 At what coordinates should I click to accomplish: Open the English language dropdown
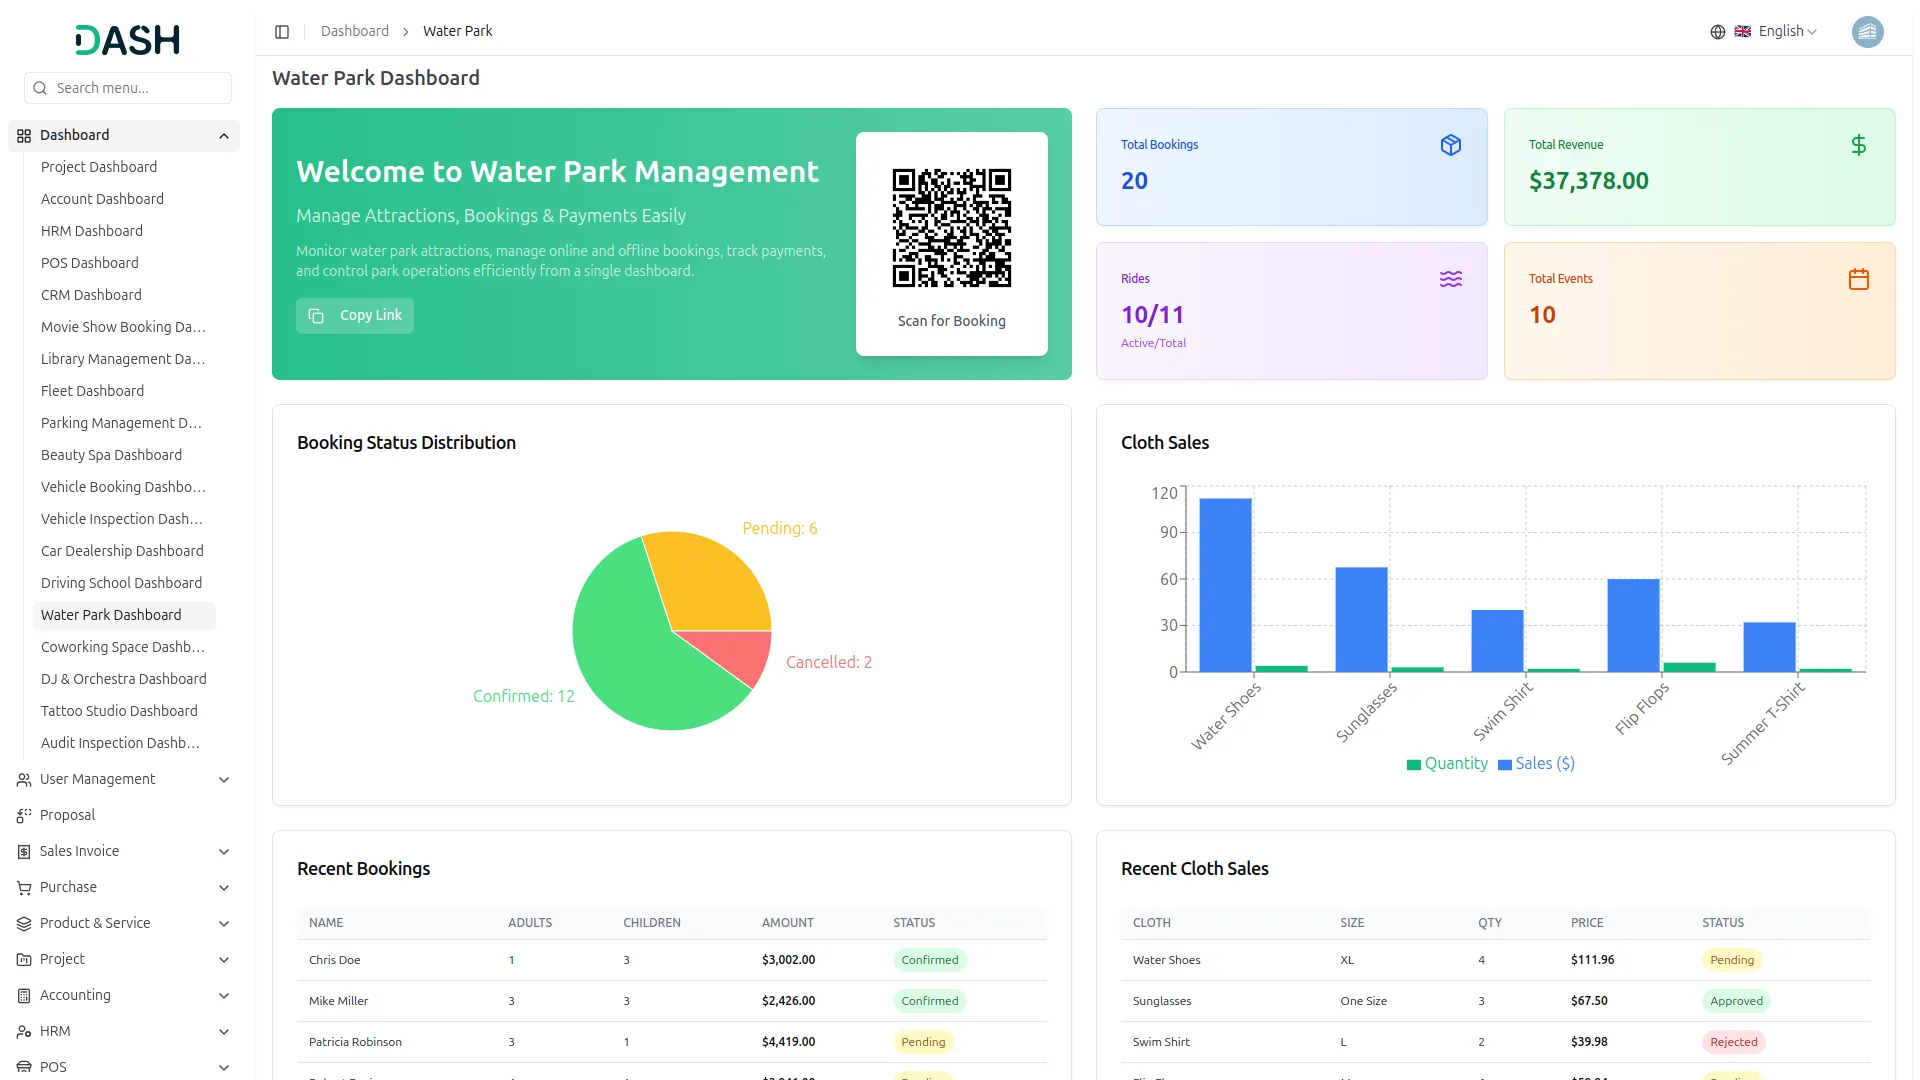pos(1786,32)
